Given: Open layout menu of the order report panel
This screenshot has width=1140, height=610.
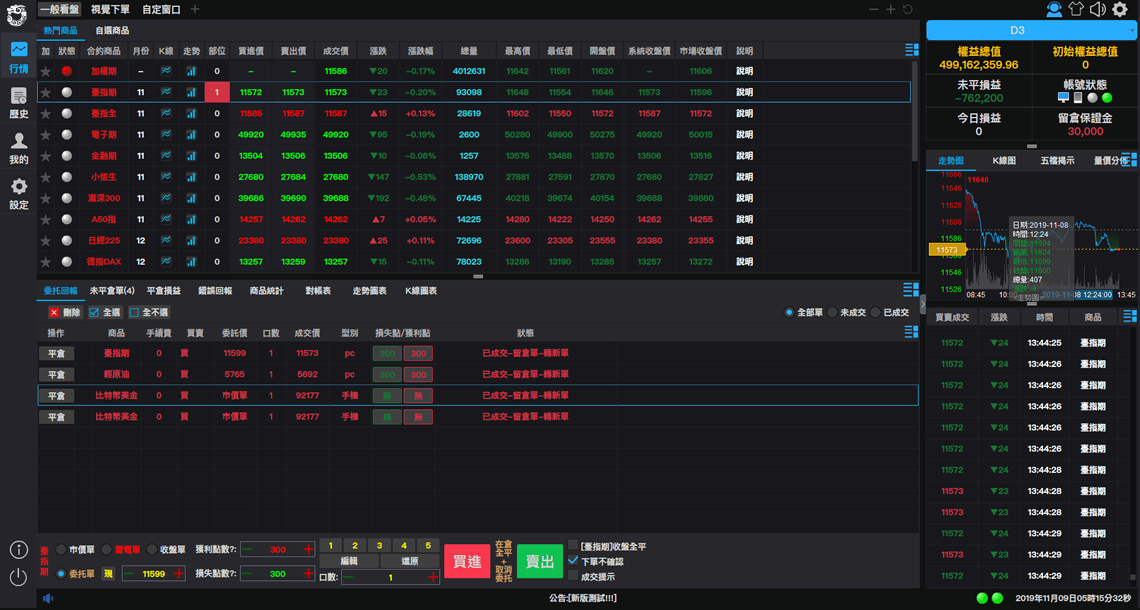Looking at the screenshot, I should [x=910, y=290].
